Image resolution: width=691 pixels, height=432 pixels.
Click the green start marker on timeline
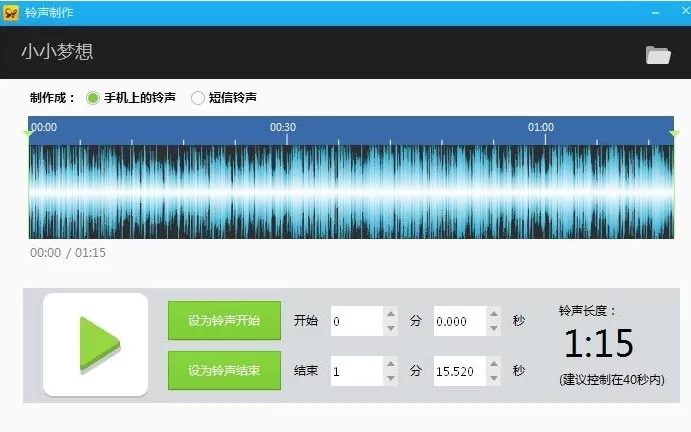pyautogui.click(x=29, y=134)
